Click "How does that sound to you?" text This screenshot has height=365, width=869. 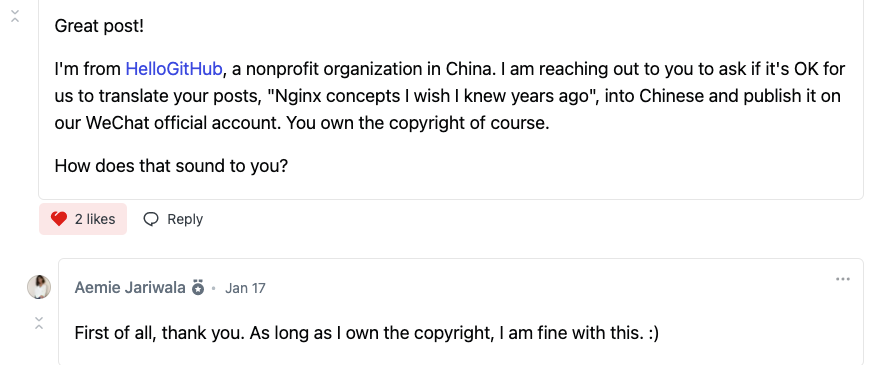(171, 166)
